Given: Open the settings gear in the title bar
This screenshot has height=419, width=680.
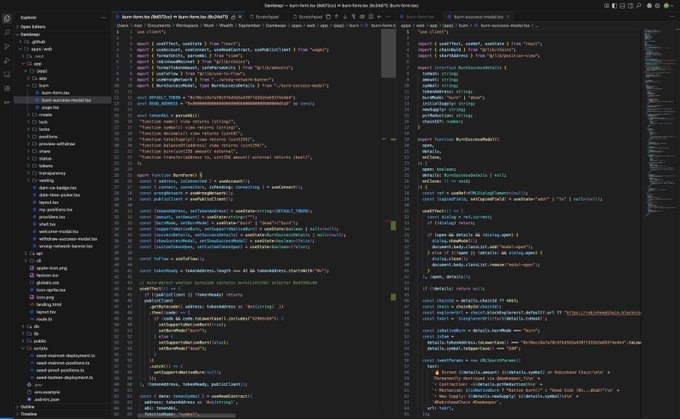Looking at the screenshot, I should point(657,6).
